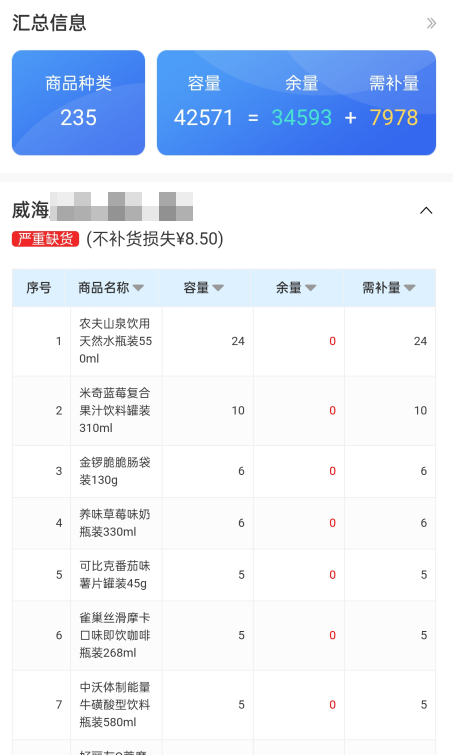Screen dimensions: 457x755
Task: Tap the 严重缺货 red tag
Action: point(46,239)
